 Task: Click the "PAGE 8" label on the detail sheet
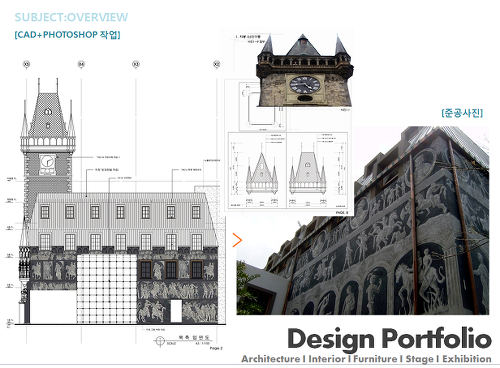(342, 212)
